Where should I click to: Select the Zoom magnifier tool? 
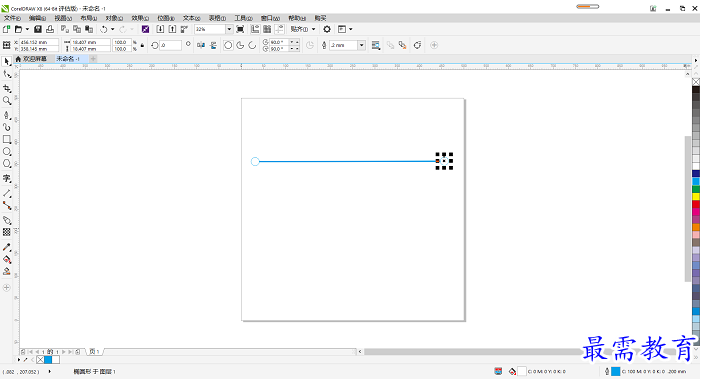7,101
